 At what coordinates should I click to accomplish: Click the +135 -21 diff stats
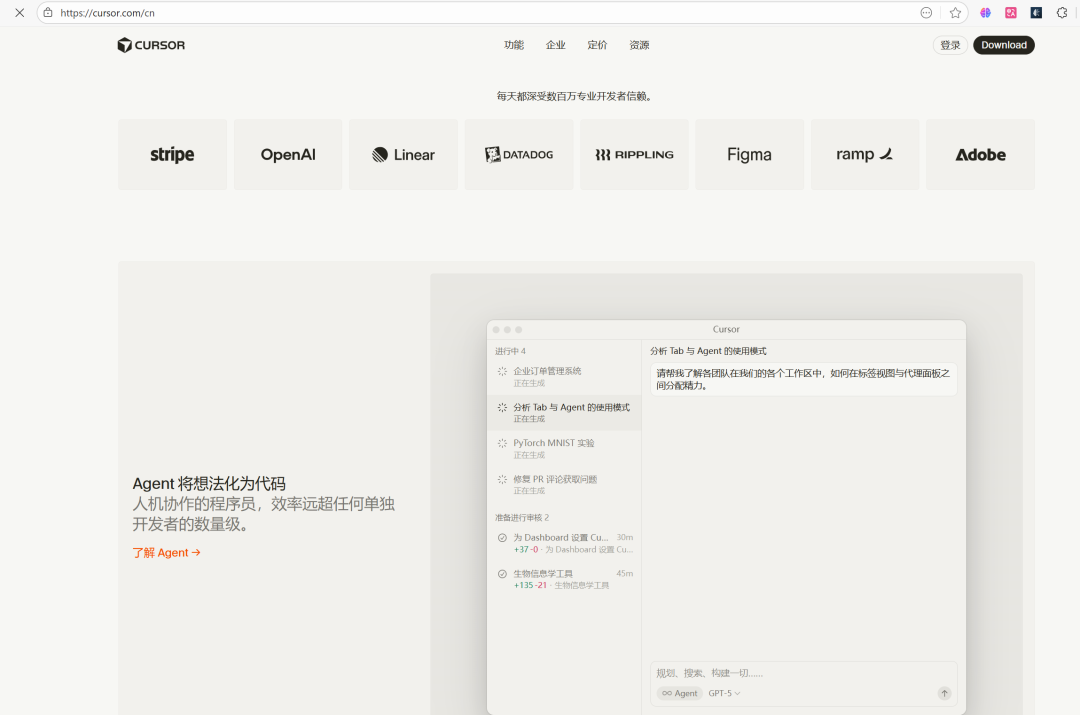pos(530,586)
